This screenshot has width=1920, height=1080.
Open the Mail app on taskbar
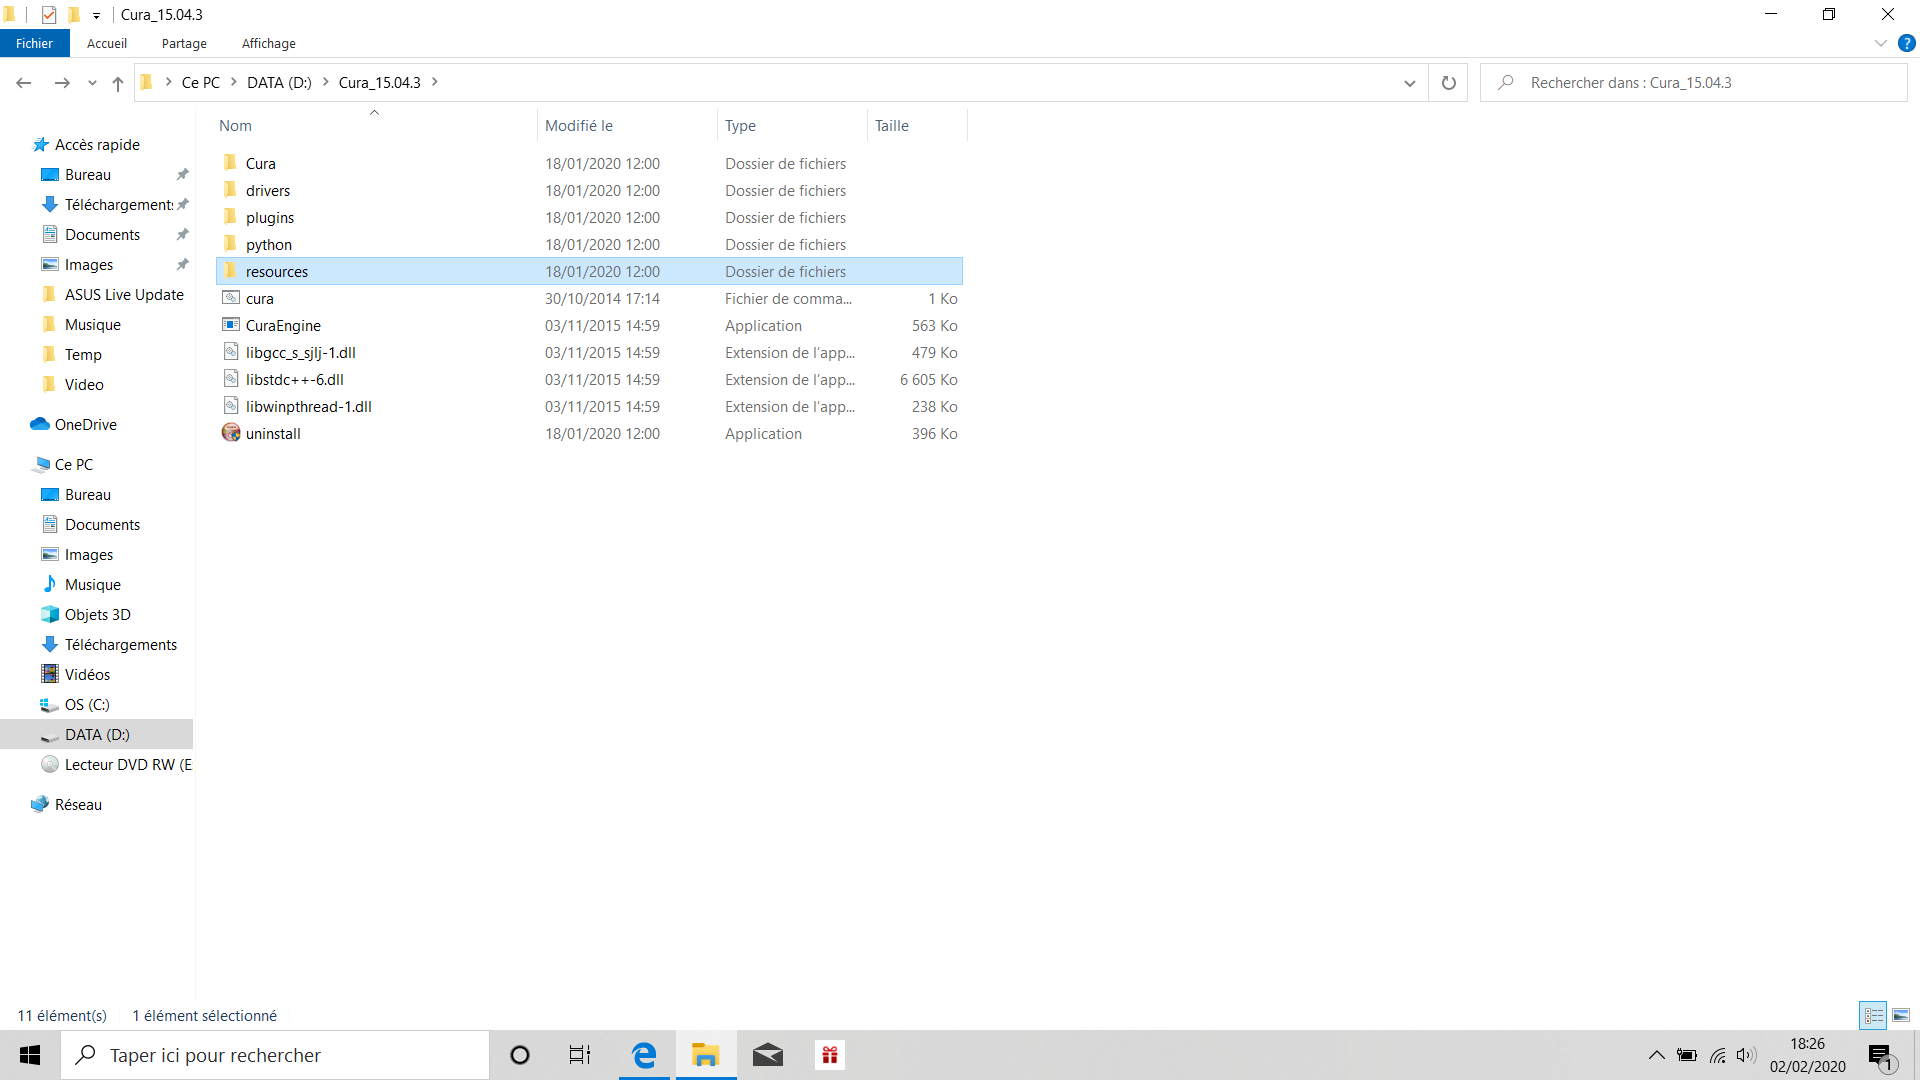pyautogui.click(x=768, y=1055)
